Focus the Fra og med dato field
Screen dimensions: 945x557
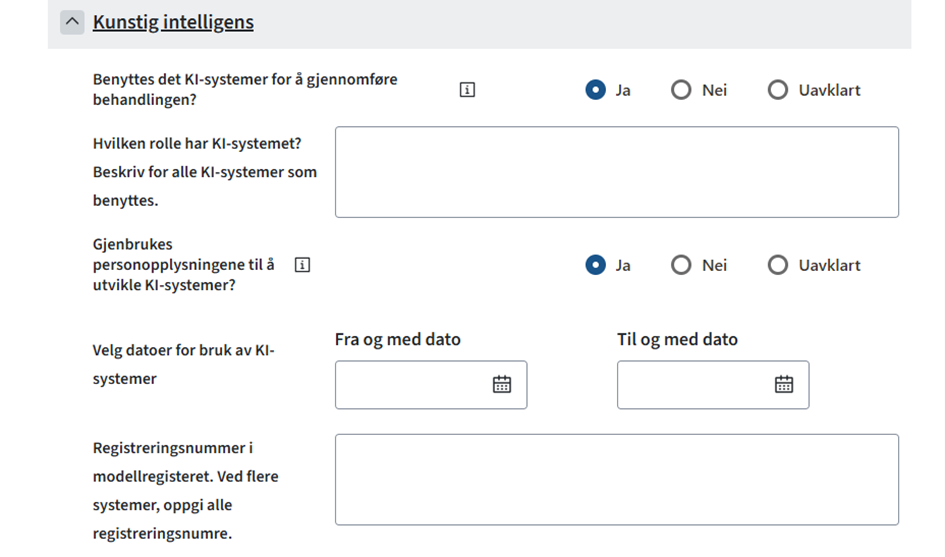pos(412,385)
